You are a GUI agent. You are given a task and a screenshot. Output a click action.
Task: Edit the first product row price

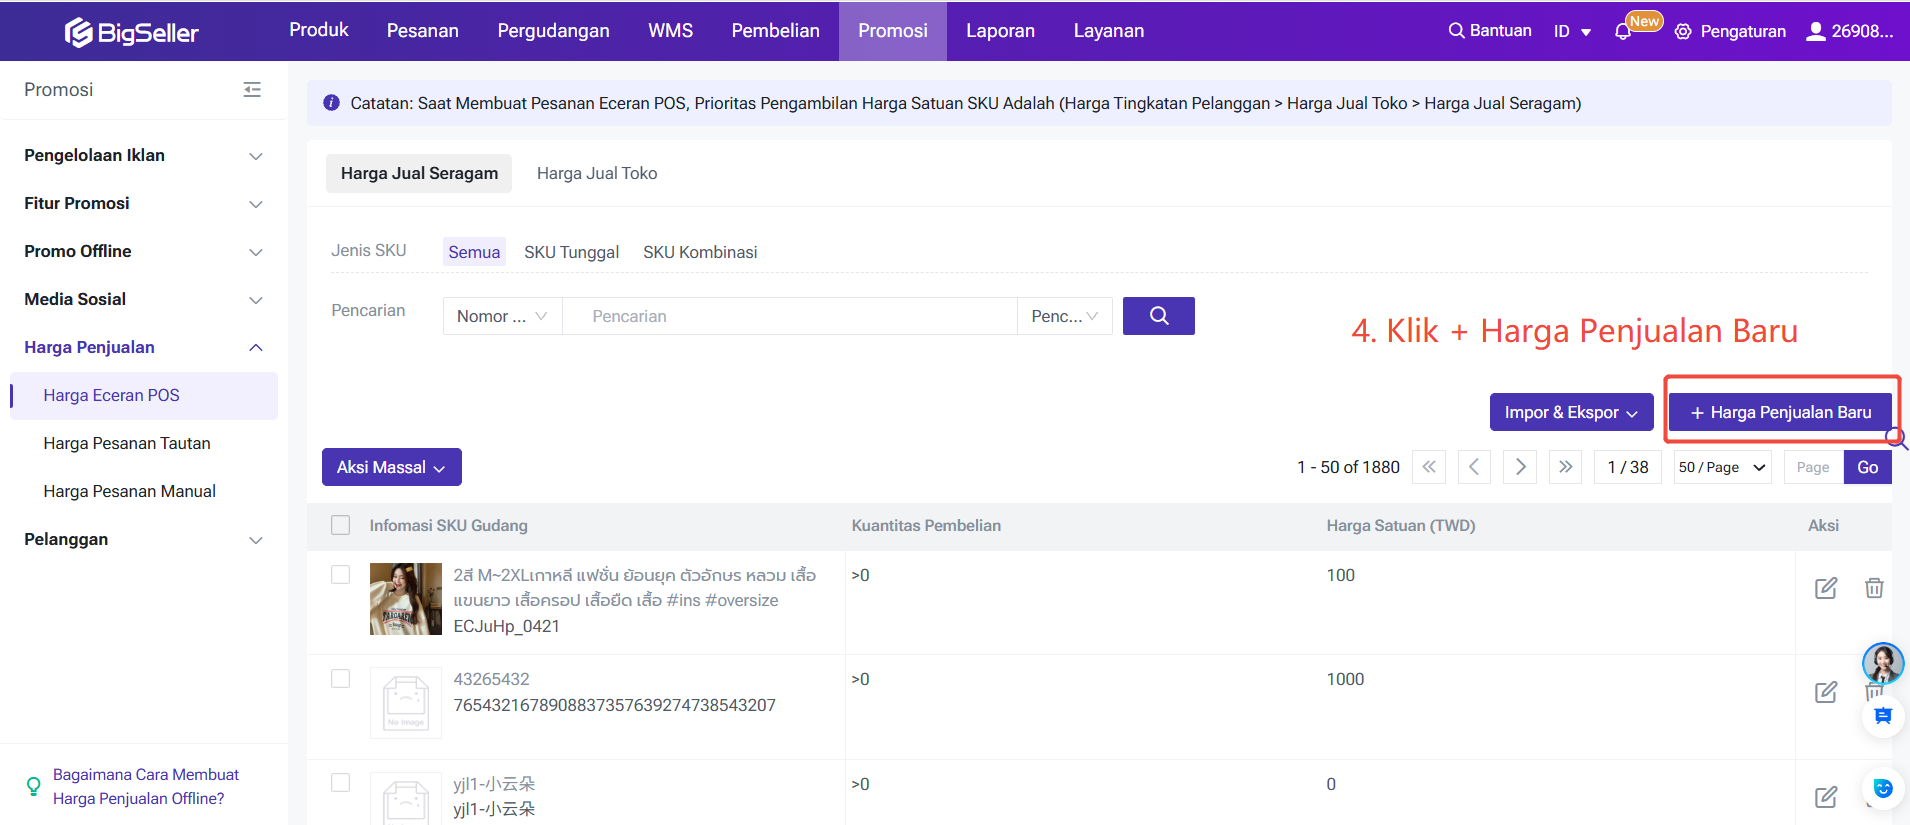[x=1825, y=588]
